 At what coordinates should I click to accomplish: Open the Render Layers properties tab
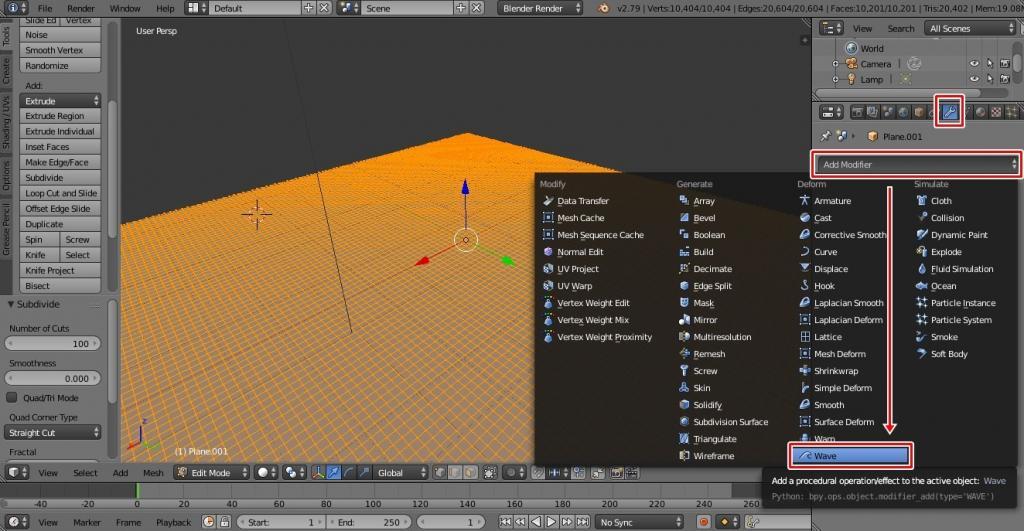coord(872,112)
